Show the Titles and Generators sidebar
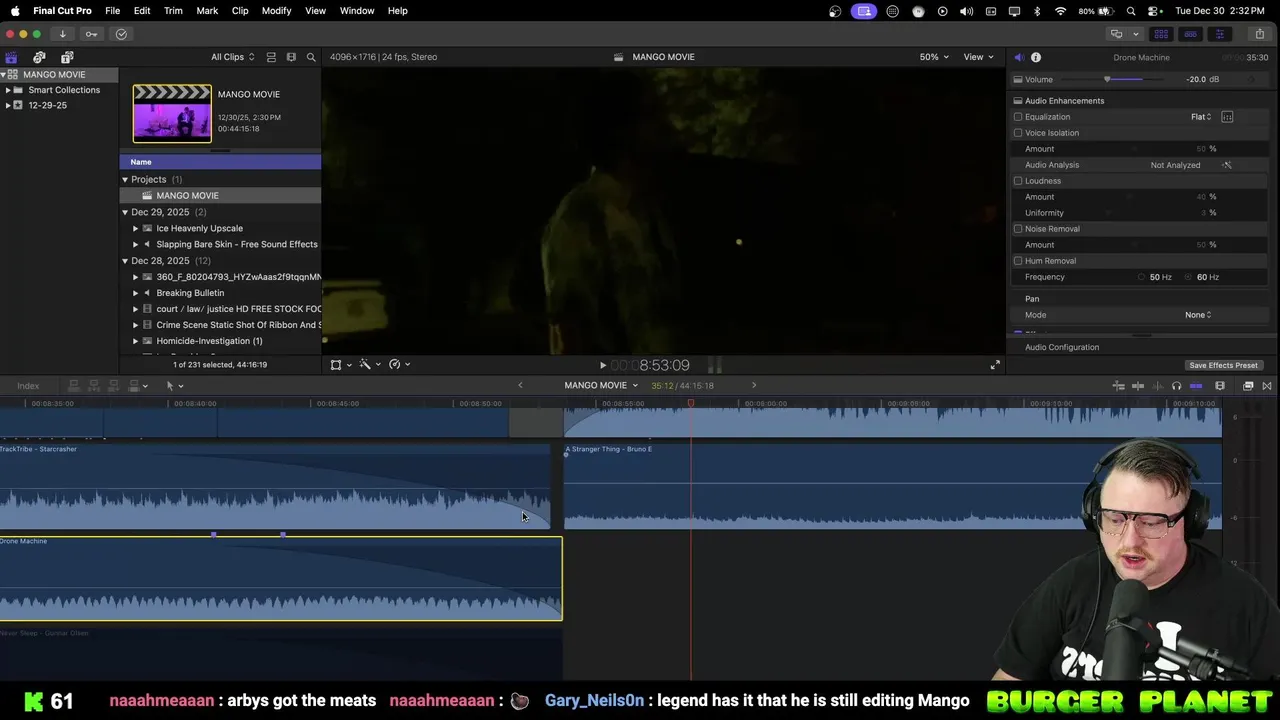The width and height of the screenshot is (1280, 720). pos(67,57)
